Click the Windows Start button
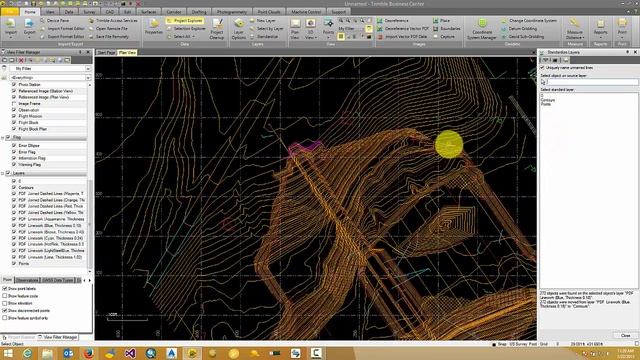Image resolution: width=640 pixels, height=360 pixels. (8, 353)
